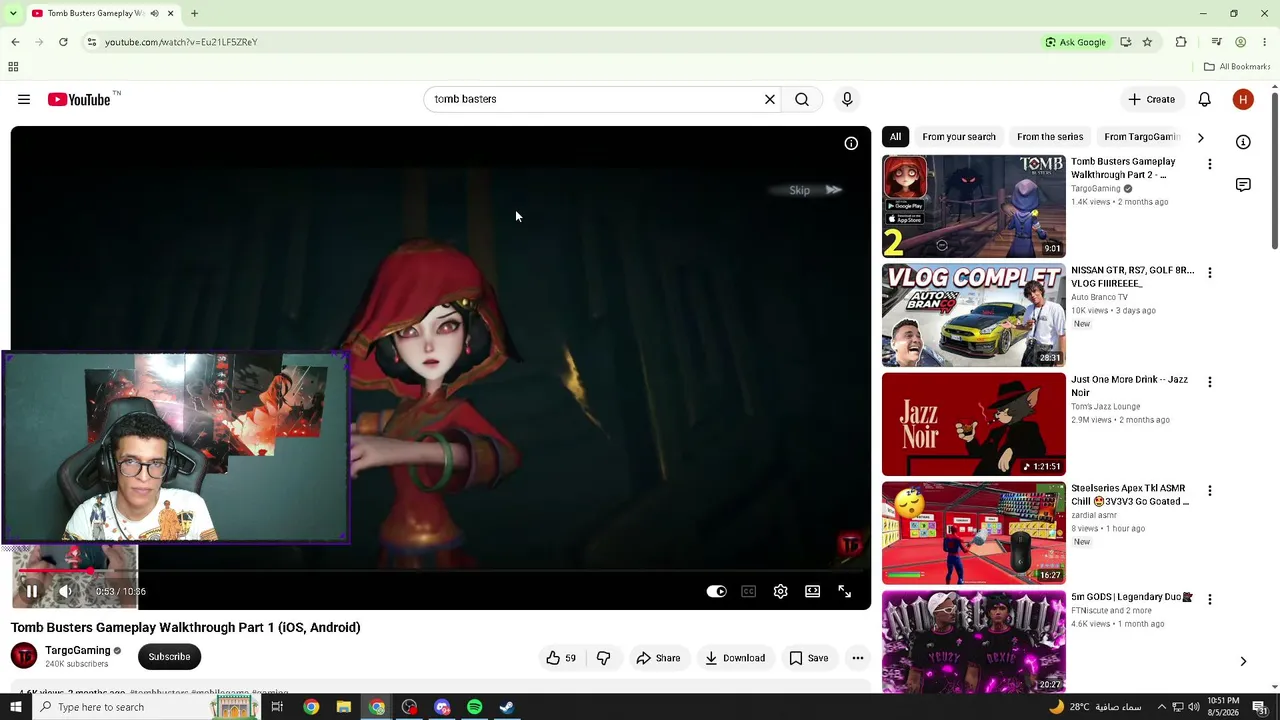Open options for 5m GODS video
The width and height of the screenshot is (1280, 720).
(1210, 600)
